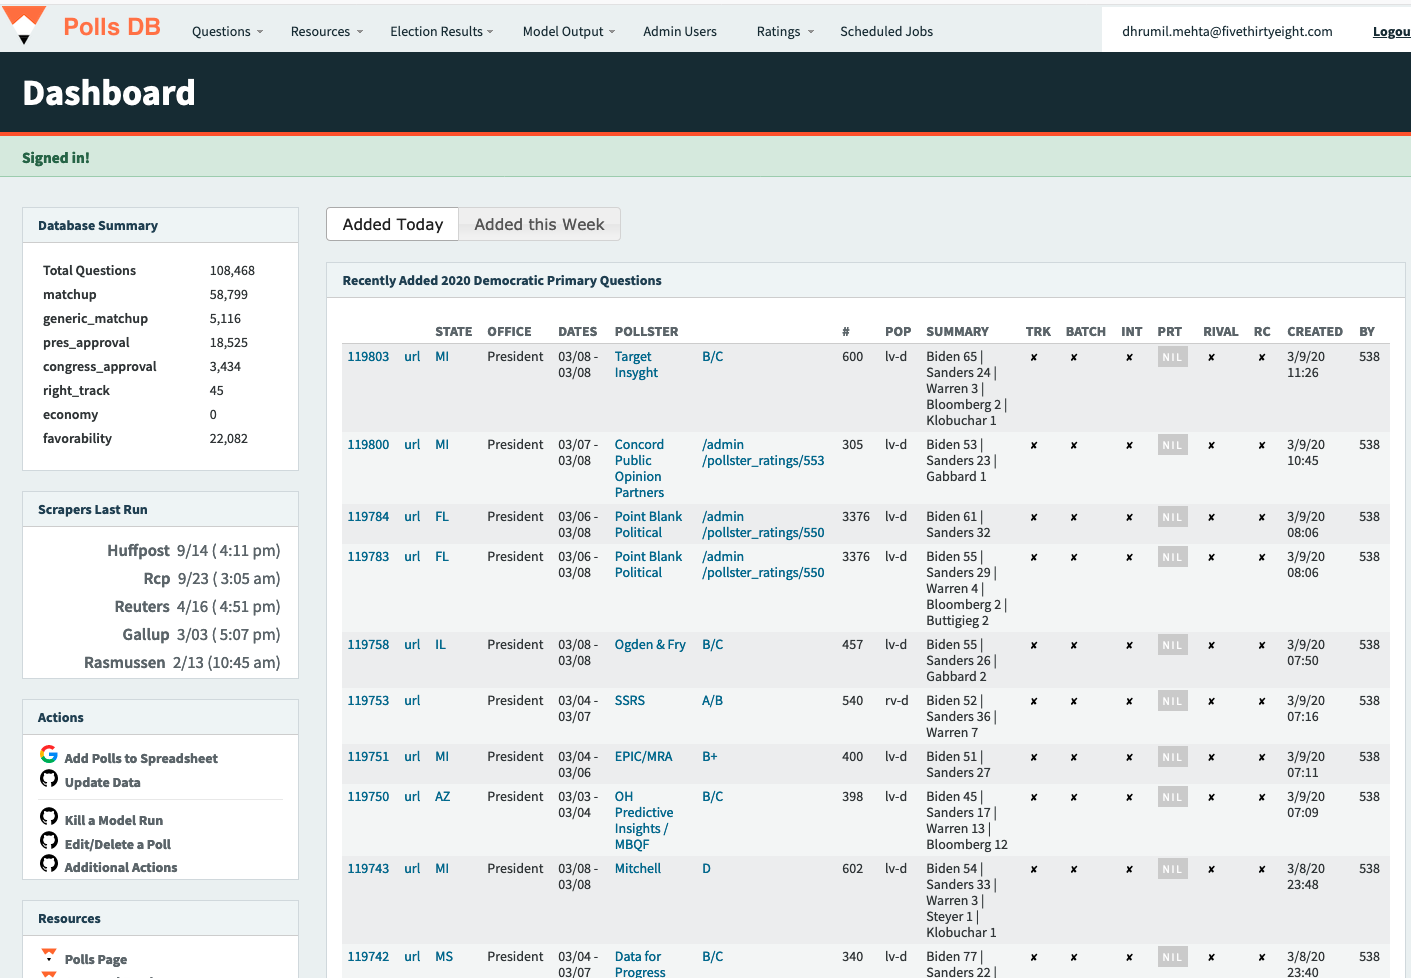
Task: Click NIL PRT badge for poll 119803
Action: (x=1172, y=357)
